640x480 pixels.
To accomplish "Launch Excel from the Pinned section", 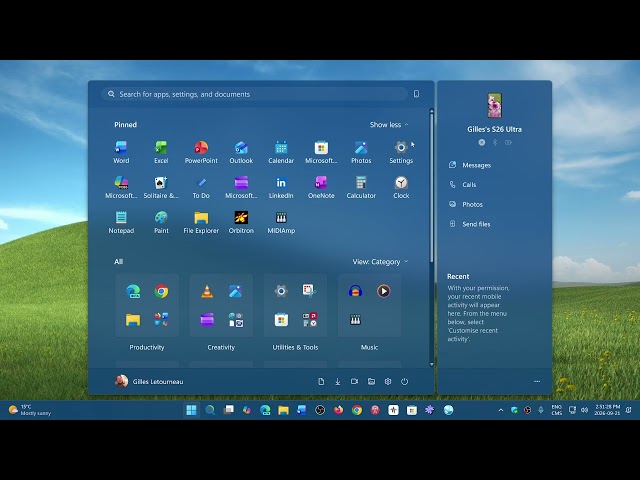I will [161, 152].
